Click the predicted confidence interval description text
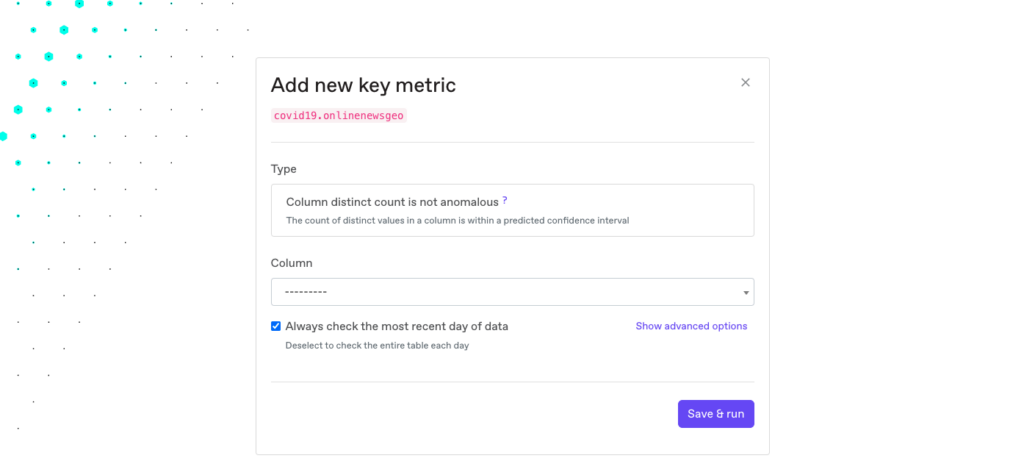Image resolution: width=1024 pixels, height=461 pixels. pyautogui.click(x=457, y=220)
